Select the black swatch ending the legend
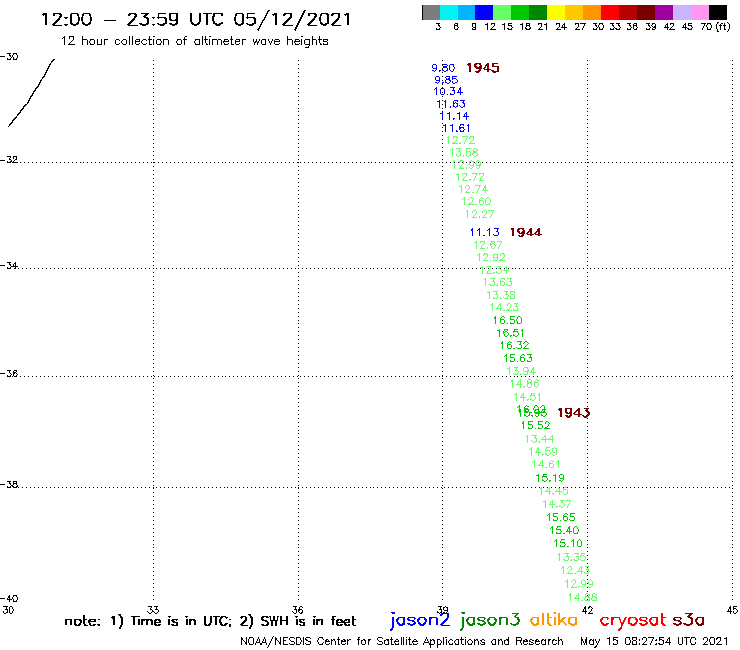Image resolution: width=740 pixels, height=650 pixels. [x=717, y=12]
